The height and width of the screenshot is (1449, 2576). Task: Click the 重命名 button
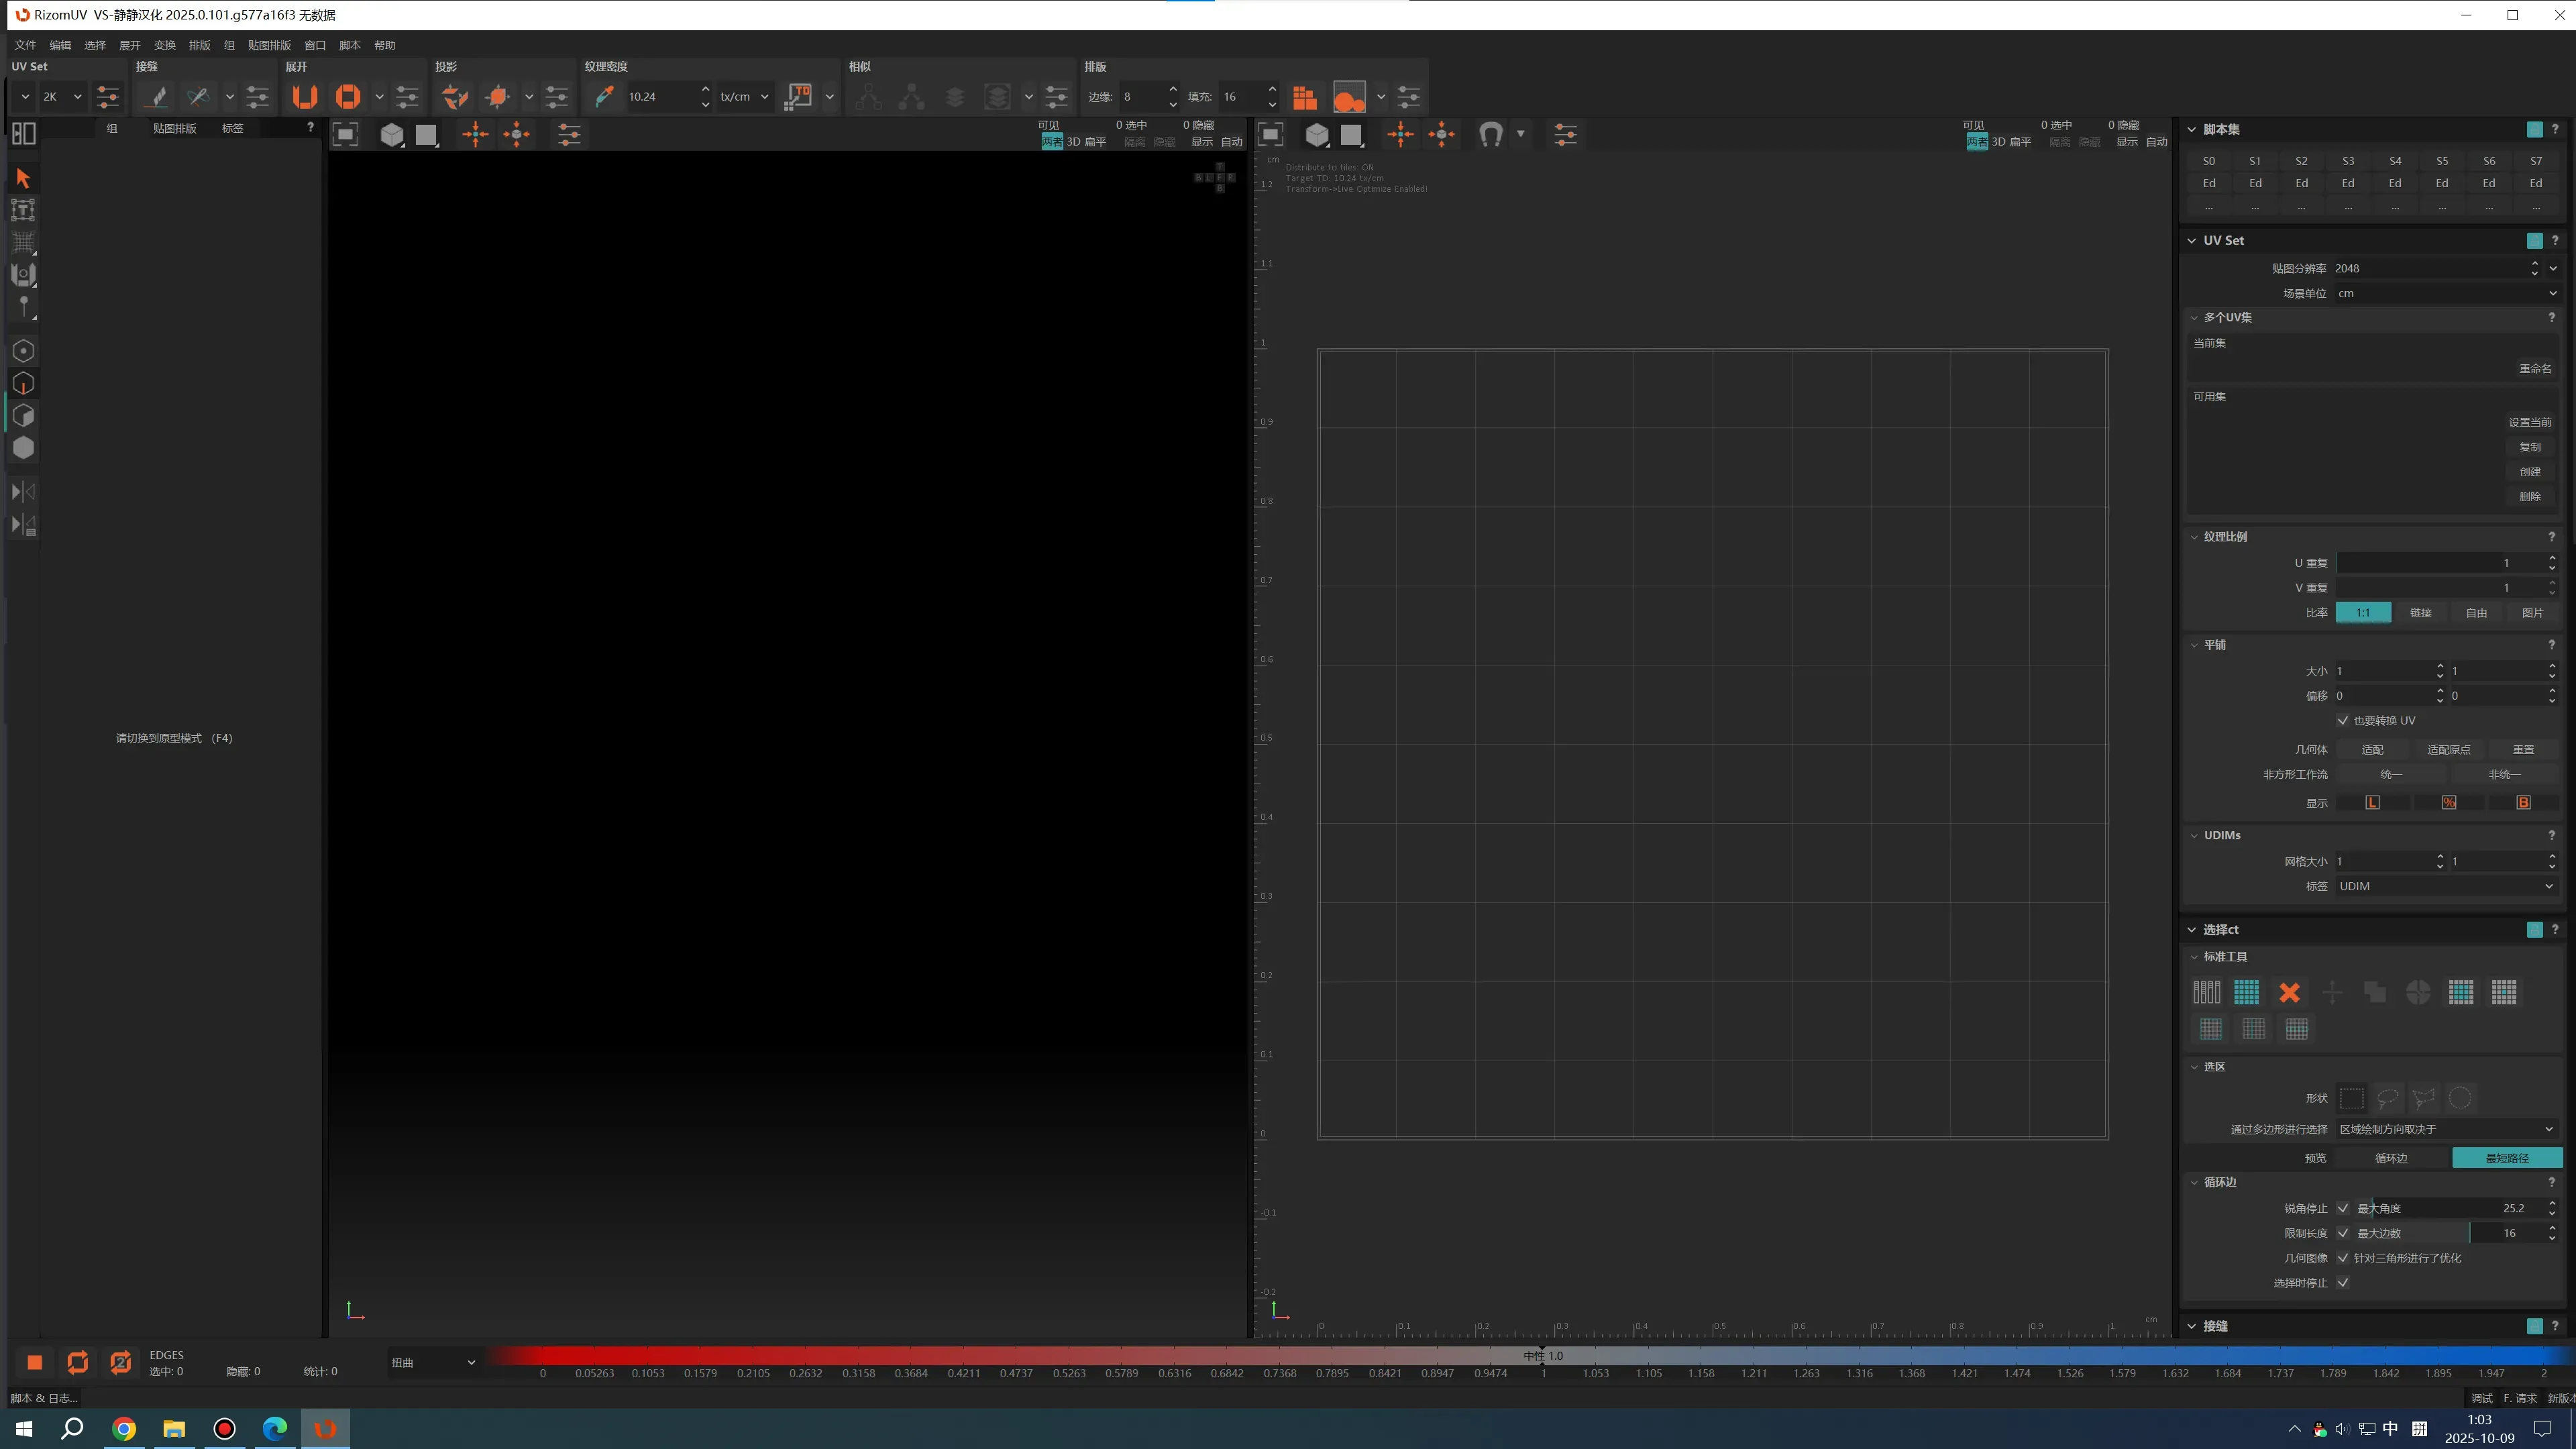pos(2534,368)
